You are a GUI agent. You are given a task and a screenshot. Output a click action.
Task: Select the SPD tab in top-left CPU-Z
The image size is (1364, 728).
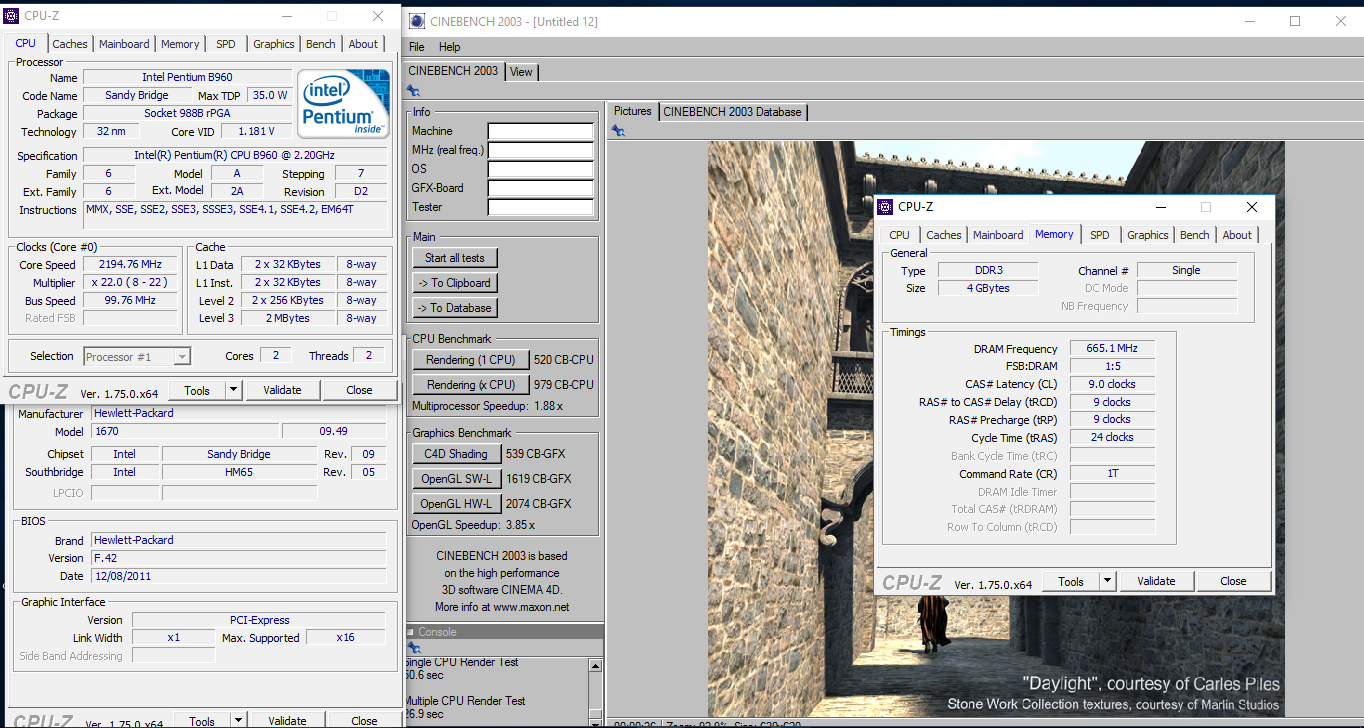pos(226,44)
